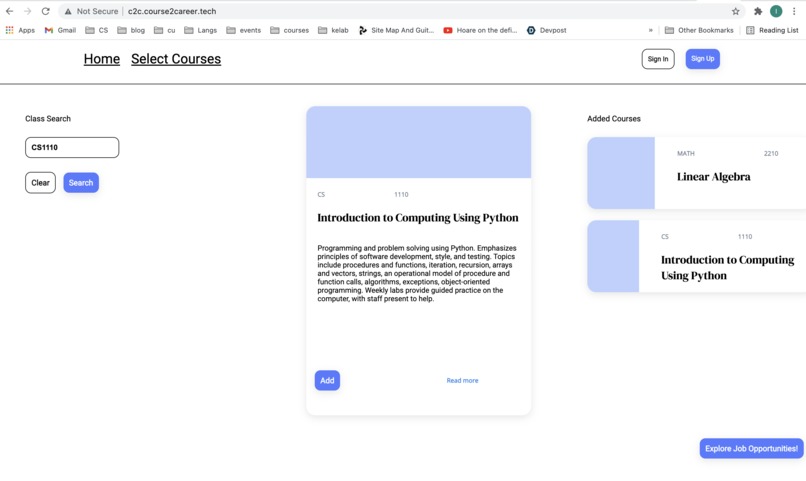
Task: Click the address bar URL
Action: pyautogui.click(x=172, y=11)
